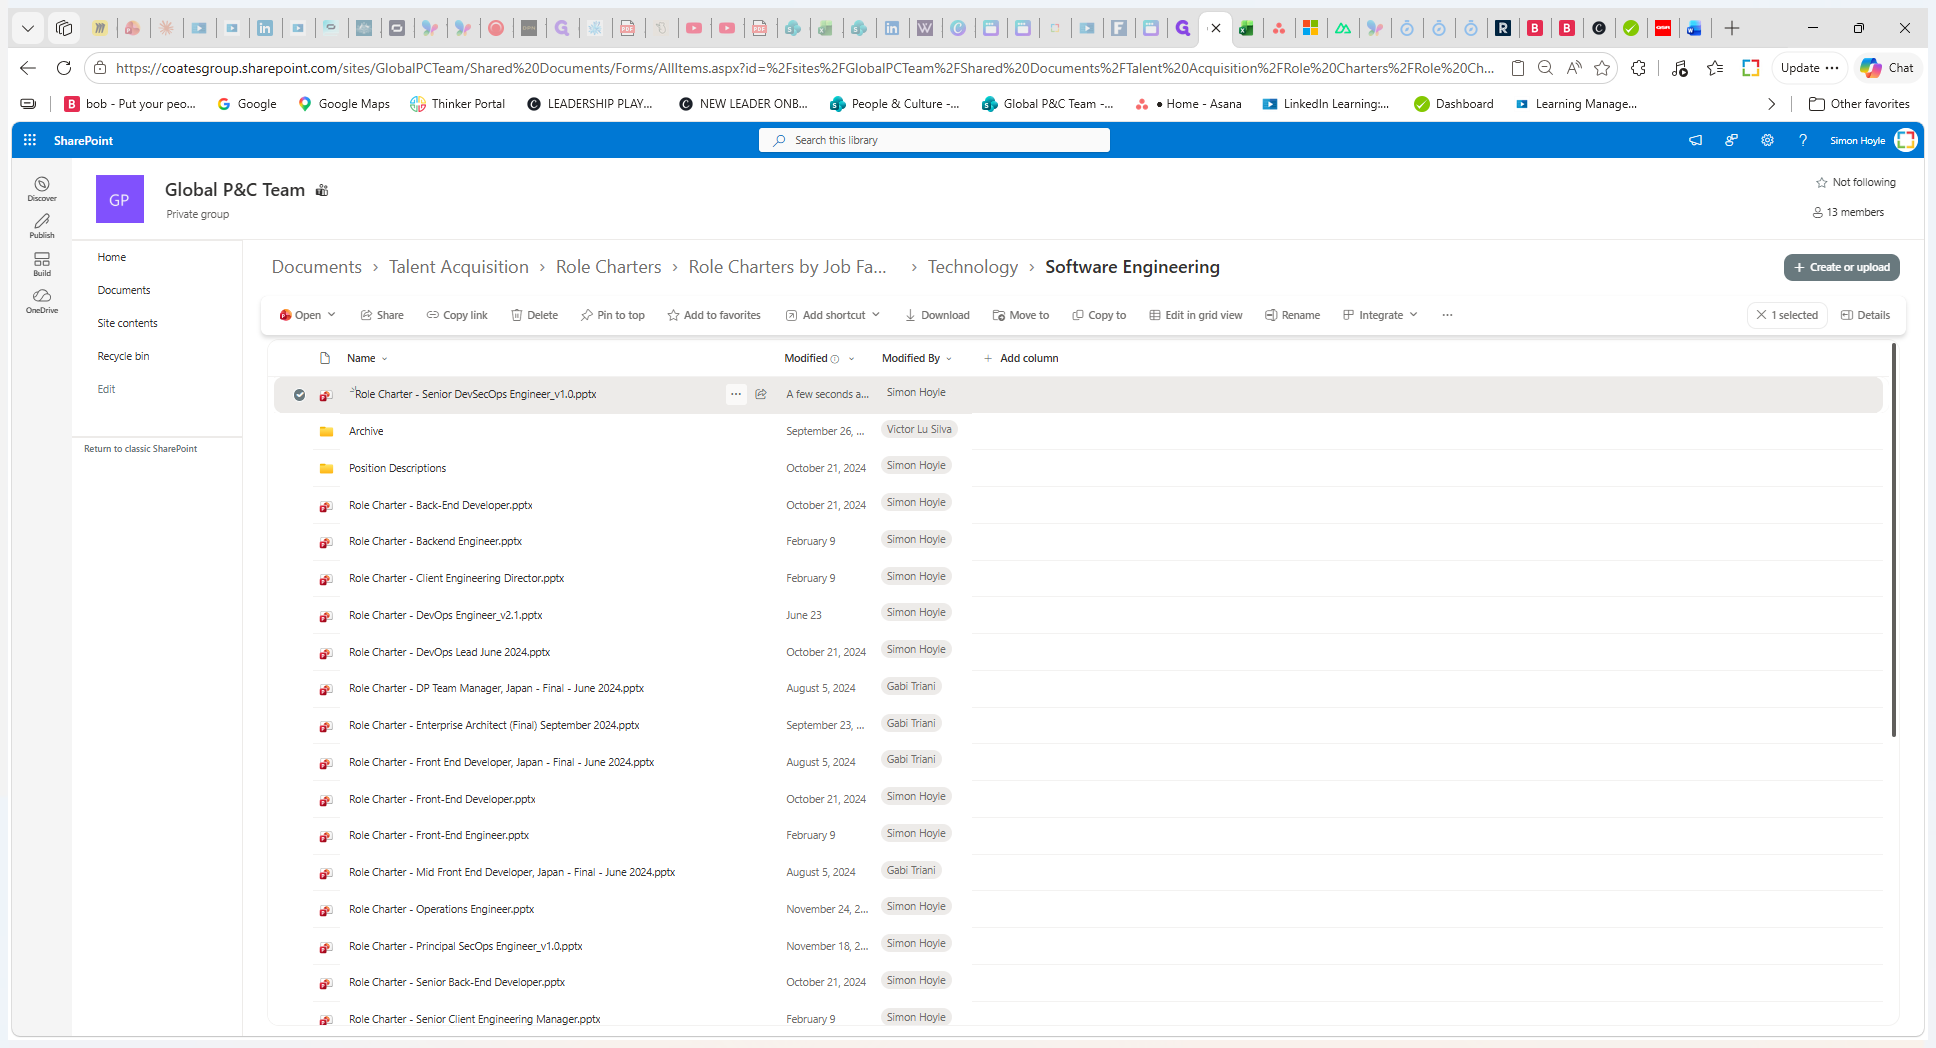Go back with browser back arrow
Viewport: 1936px width, 1048px height.
pos(28,68)
